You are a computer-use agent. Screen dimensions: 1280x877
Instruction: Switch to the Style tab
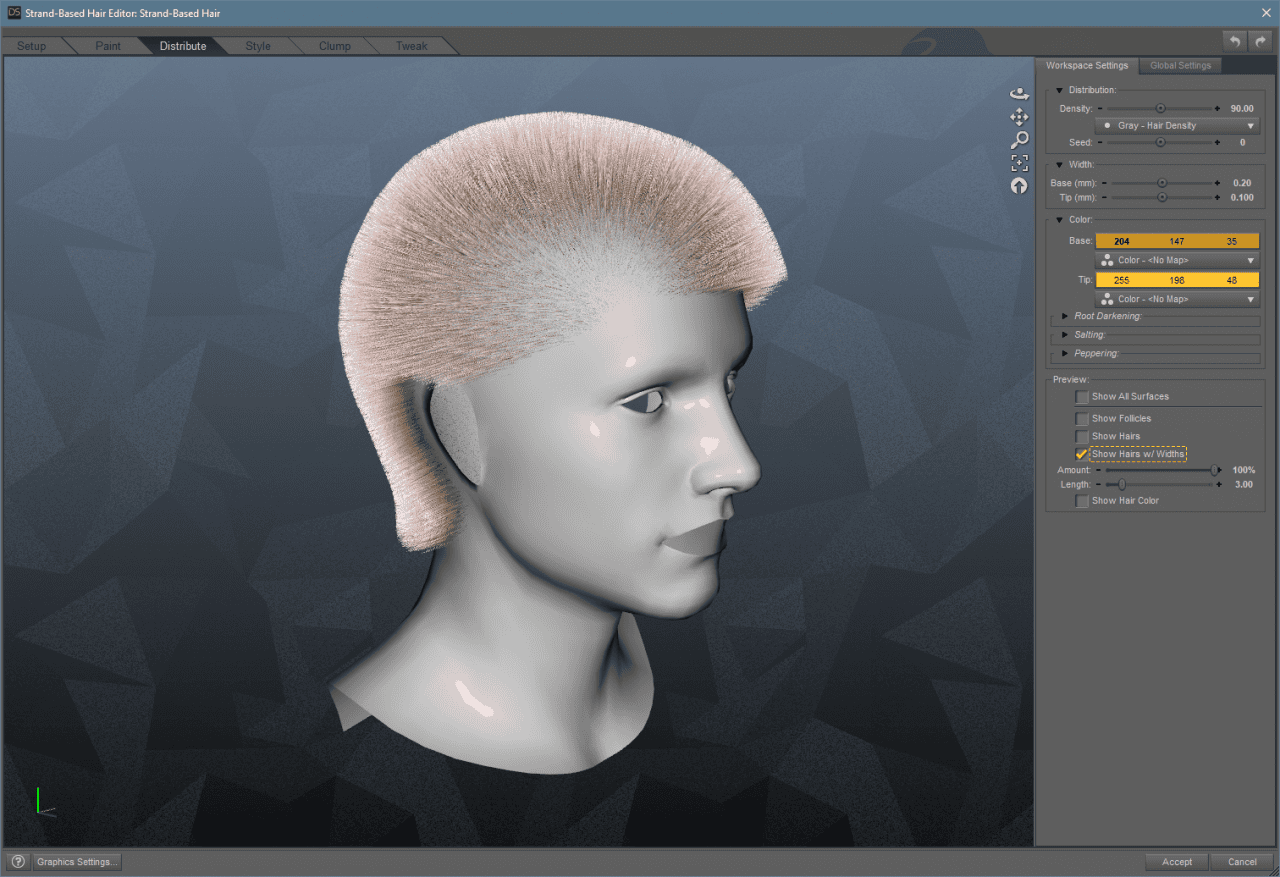[257, 45]
